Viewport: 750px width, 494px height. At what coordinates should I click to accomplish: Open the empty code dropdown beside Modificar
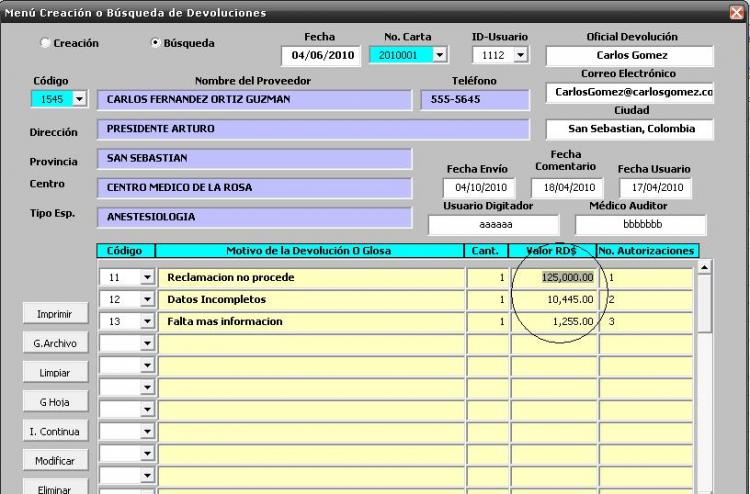click(147, 453)
